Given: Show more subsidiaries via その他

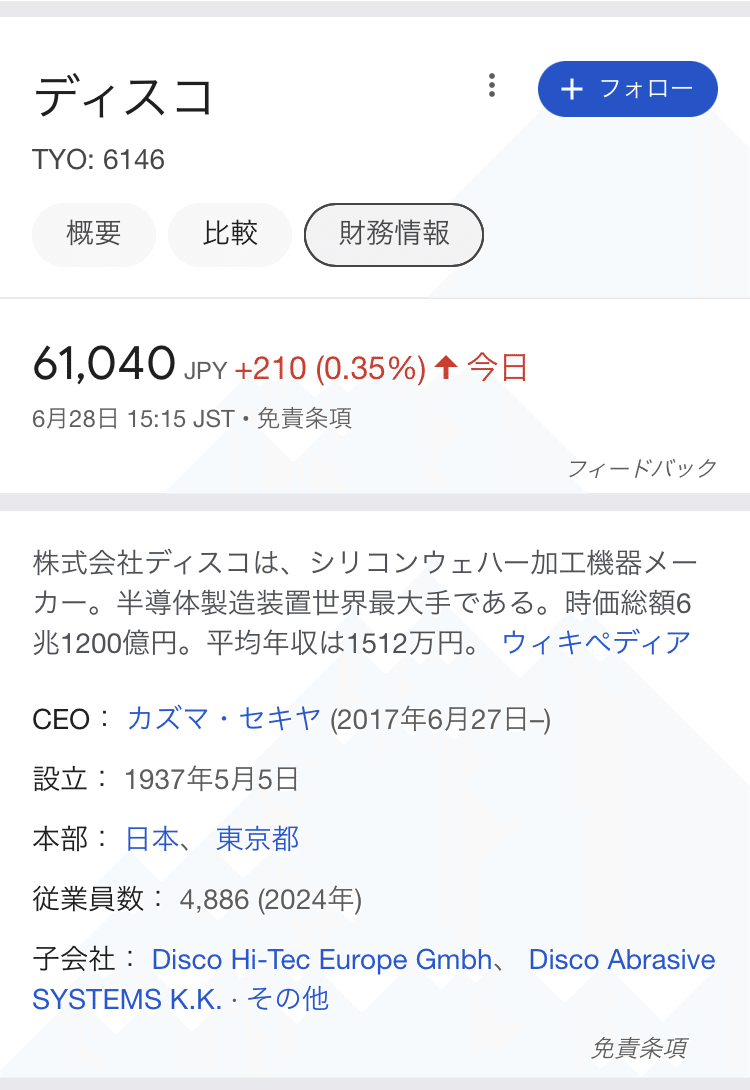Looking at the screenshot, I should 288,999.
